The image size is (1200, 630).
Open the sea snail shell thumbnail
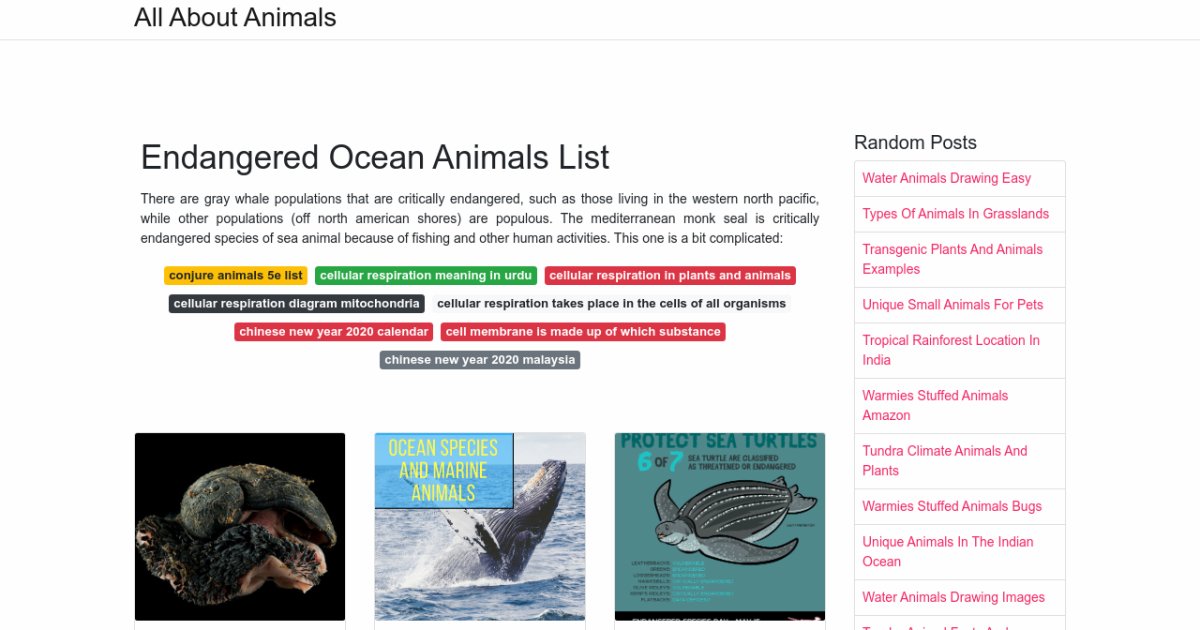[240, 526]
